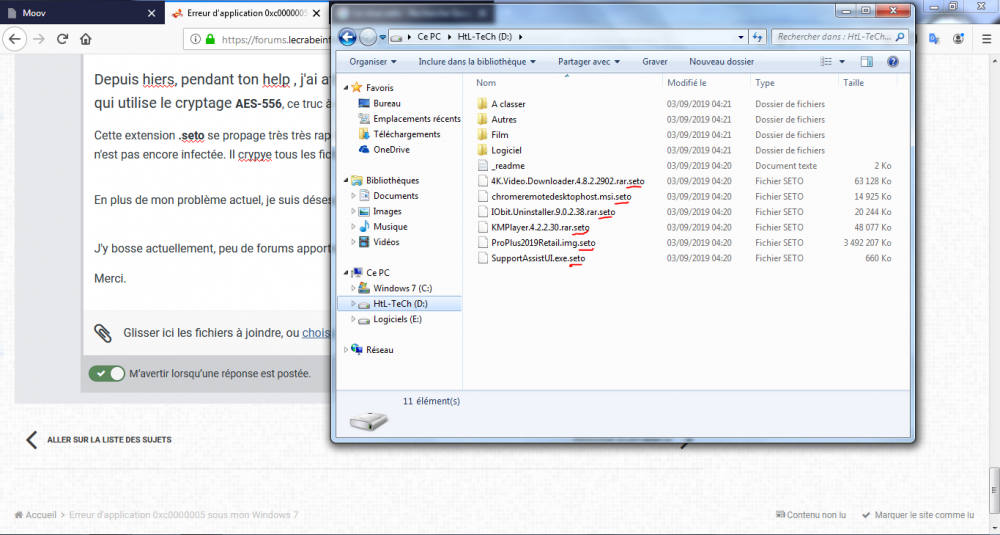Screen dimensions: 1000x535
Task: Click the Explorer refresh address button
Action: [757, 37]
